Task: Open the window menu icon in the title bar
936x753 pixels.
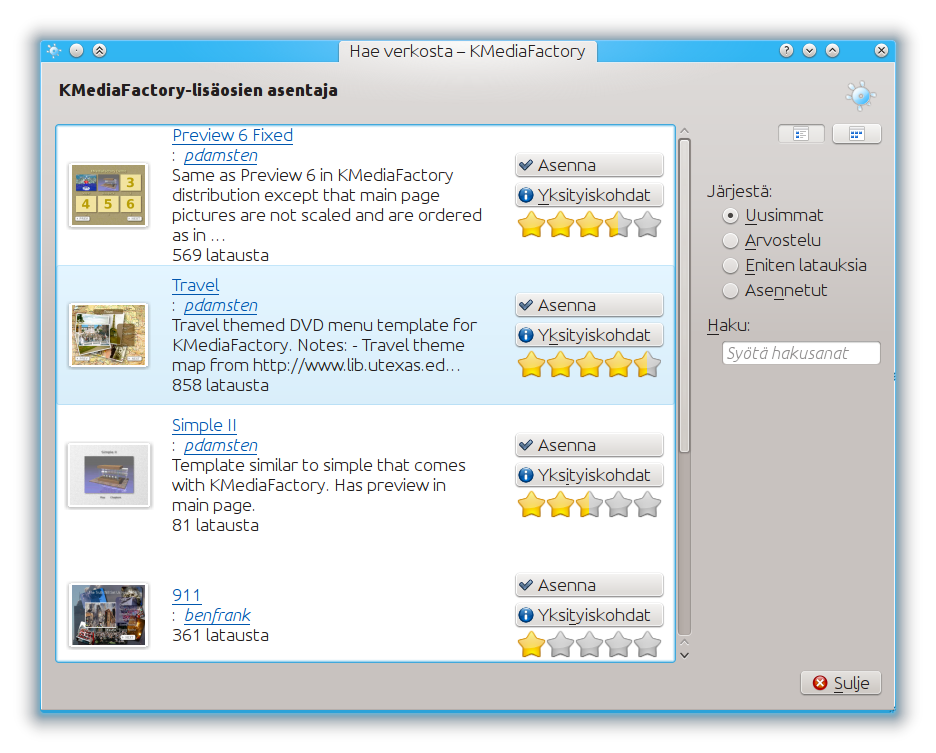Action: (54, 51)
